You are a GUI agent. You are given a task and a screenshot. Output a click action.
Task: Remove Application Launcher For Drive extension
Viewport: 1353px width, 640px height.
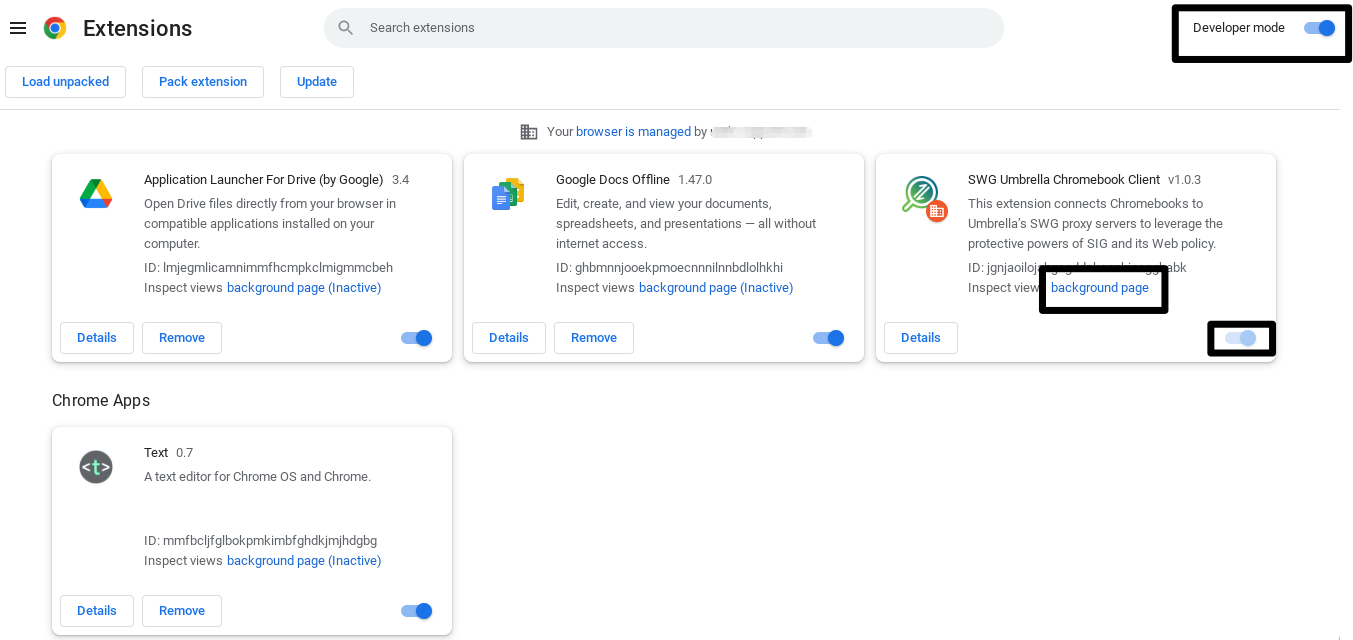point(182,338)
